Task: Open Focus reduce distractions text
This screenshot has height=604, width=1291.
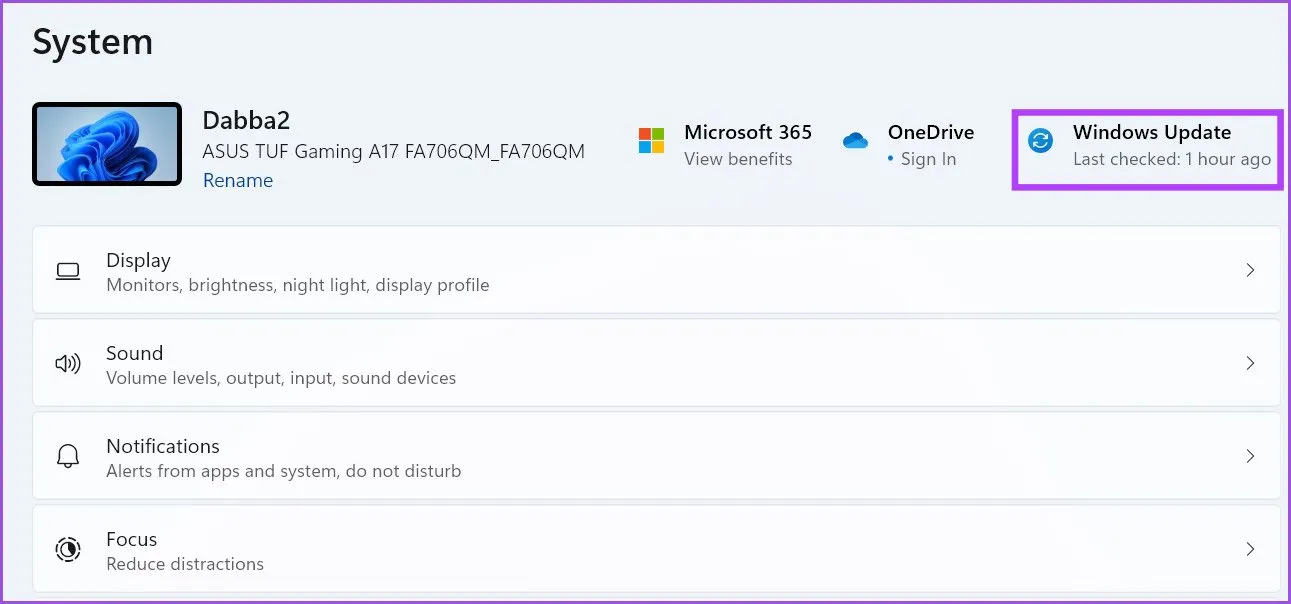Action: coord(185,564)
